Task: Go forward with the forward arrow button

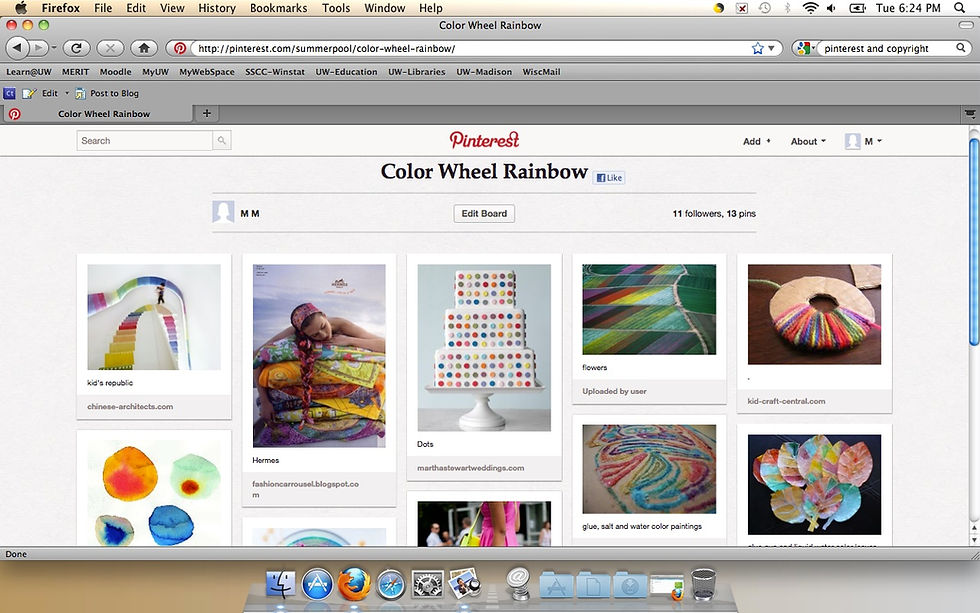Action: (39, 47)
